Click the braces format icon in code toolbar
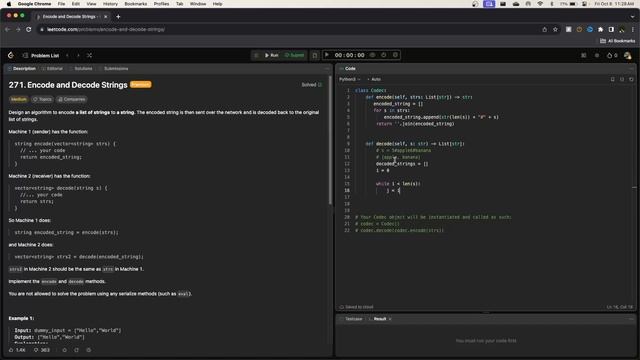This screenshot has width=640, height=360. (622, 79)
